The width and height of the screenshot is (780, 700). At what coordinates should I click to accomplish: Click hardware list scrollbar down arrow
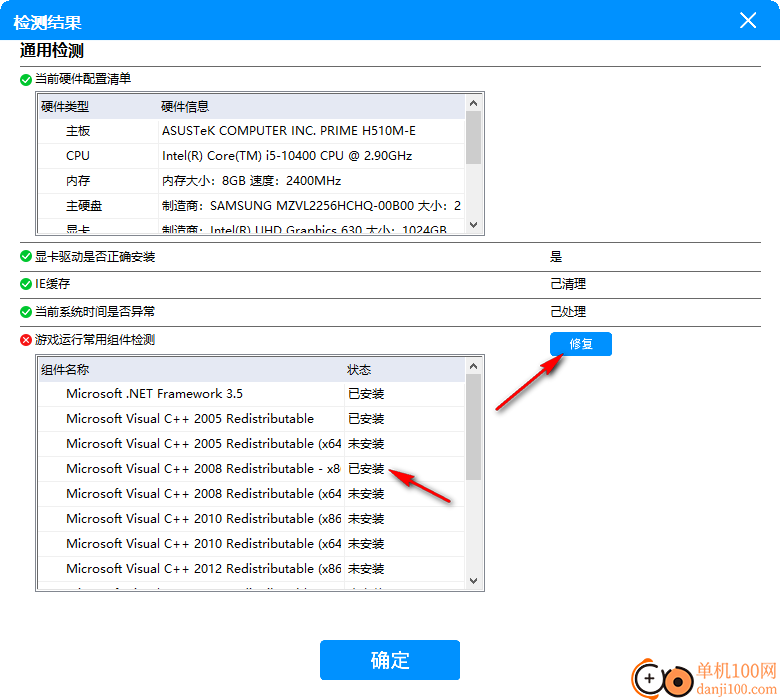coord(473,225)
